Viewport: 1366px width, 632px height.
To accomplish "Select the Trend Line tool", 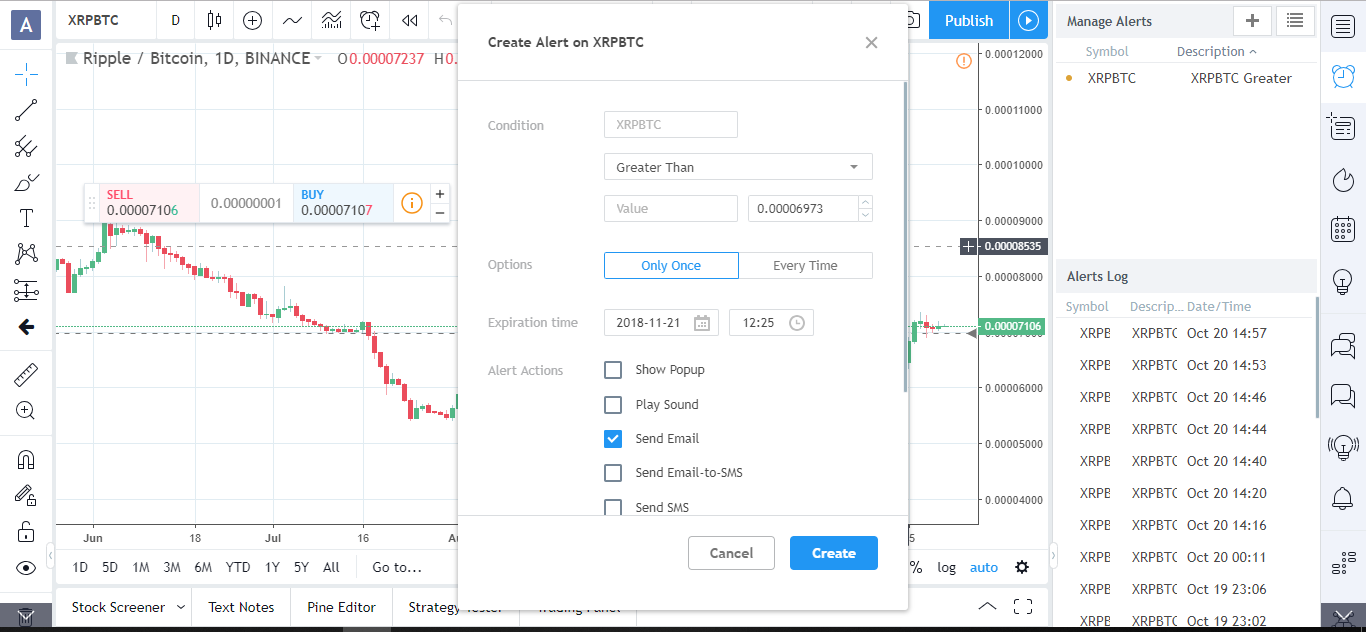I will click(x=26, y=110).
